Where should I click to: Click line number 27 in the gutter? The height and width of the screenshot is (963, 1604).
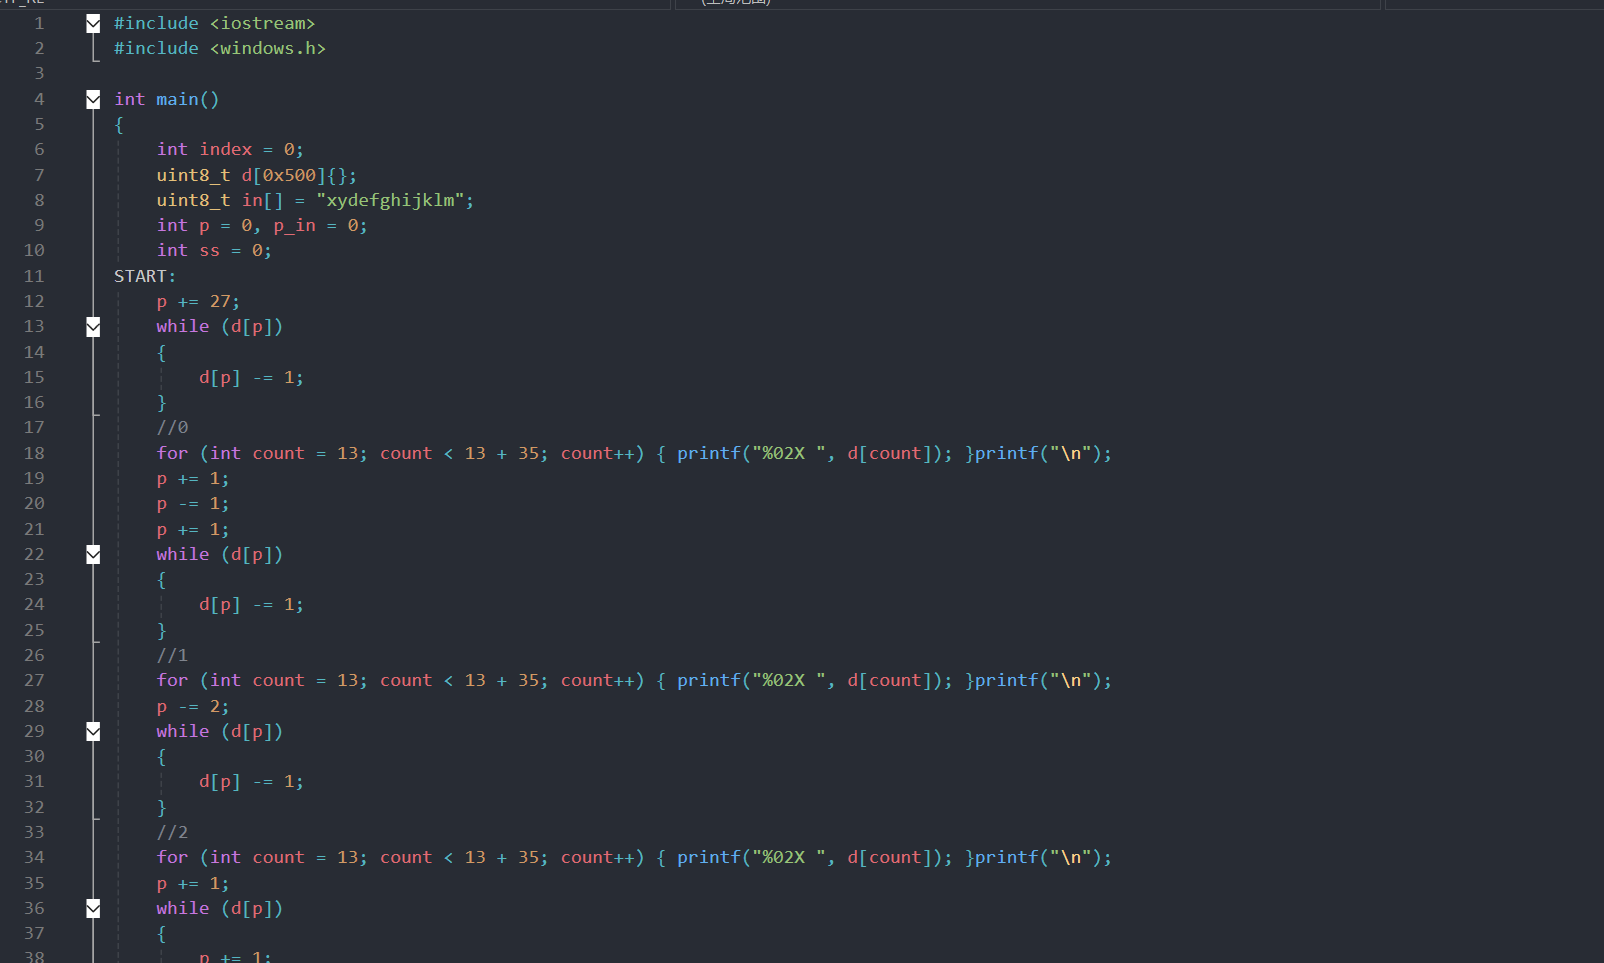(34, 680)
